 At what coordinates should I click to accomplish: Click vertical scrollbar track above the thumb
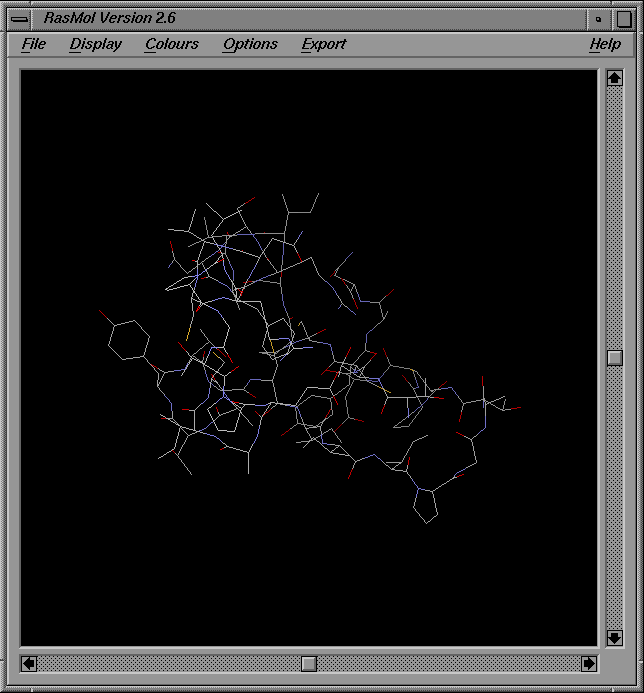tap(615, 220)
